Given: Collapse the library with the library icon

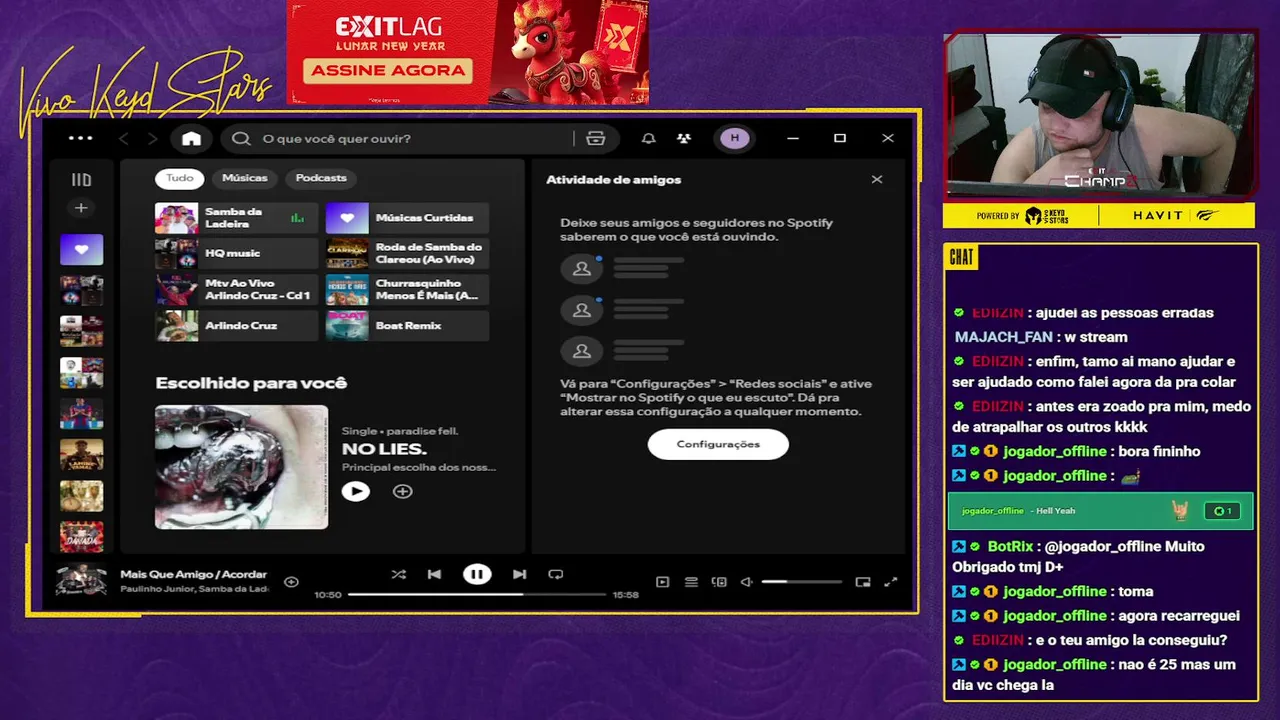Looking at the screenshot, I should click(x=81, y=180).
